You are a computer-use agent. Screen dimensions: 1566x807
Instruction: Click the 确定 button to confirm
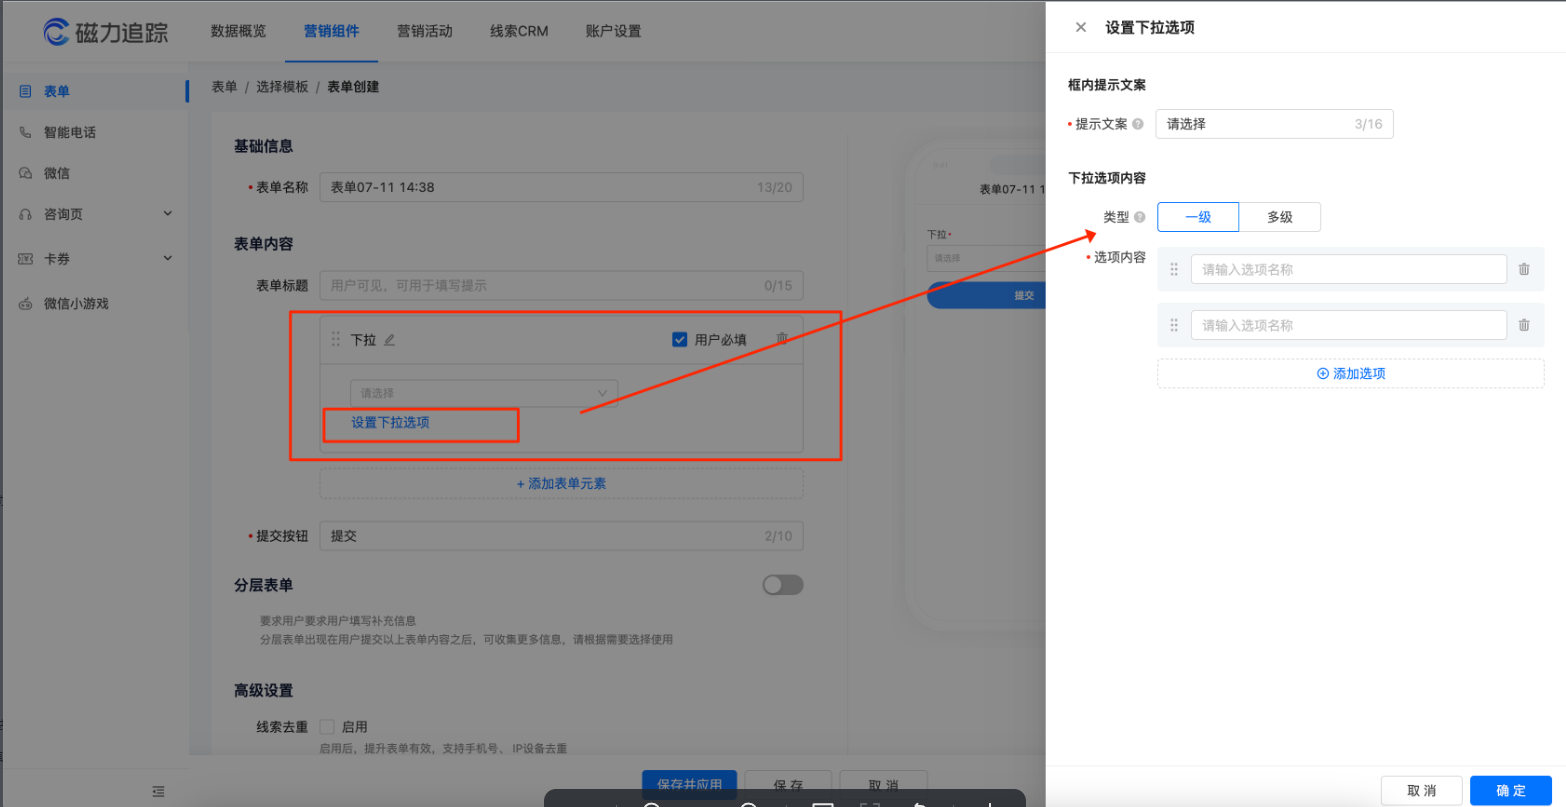[1510, 790]
